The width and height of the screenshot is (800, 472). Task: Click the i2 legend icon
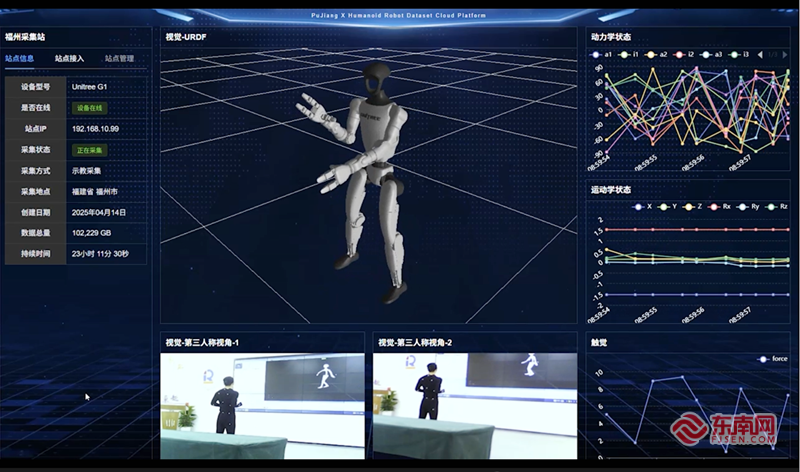[x=680, y=54]
